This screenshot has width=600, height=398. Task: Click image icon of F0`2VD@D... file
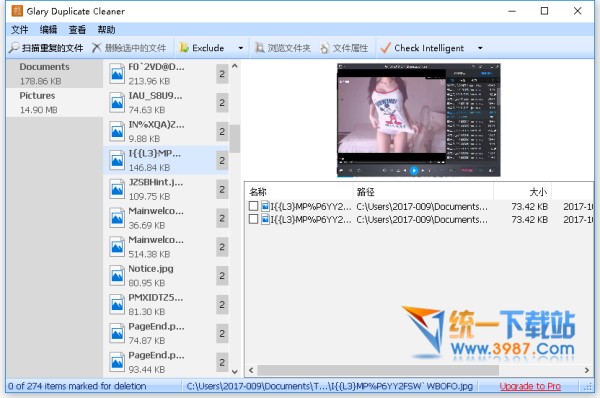[x=117, y=74]
